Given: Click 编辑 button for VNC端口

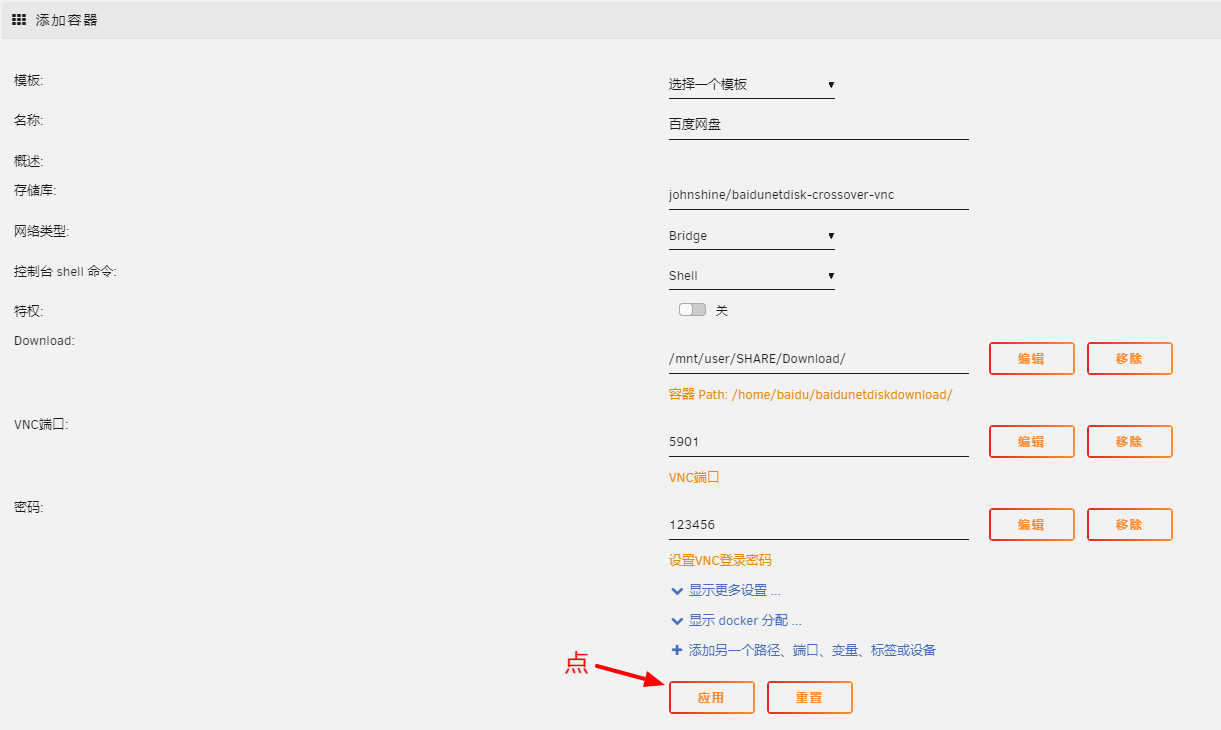Looking at the screenshot, I should 1031,442.
